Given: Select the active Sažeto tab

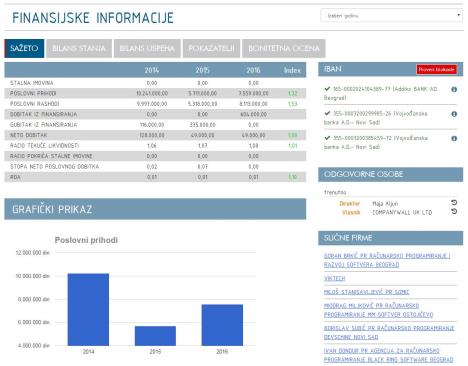Looking at the screenshot, I should (24, 48).
